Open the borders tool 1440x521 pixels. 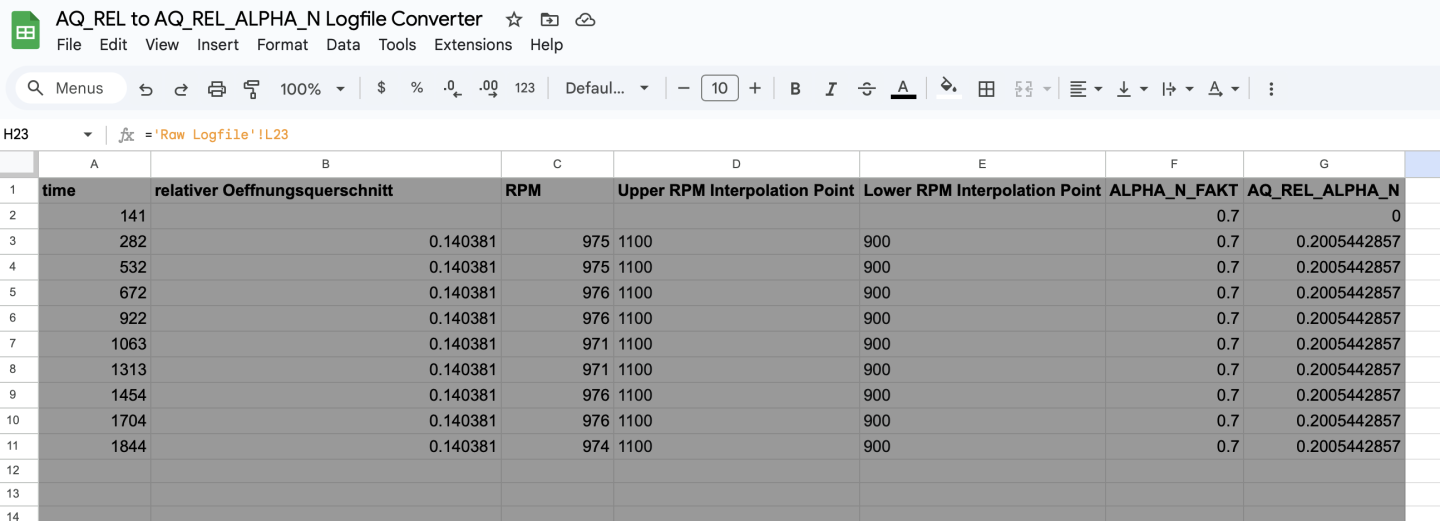pyautogui.click(x=986, y=89)
